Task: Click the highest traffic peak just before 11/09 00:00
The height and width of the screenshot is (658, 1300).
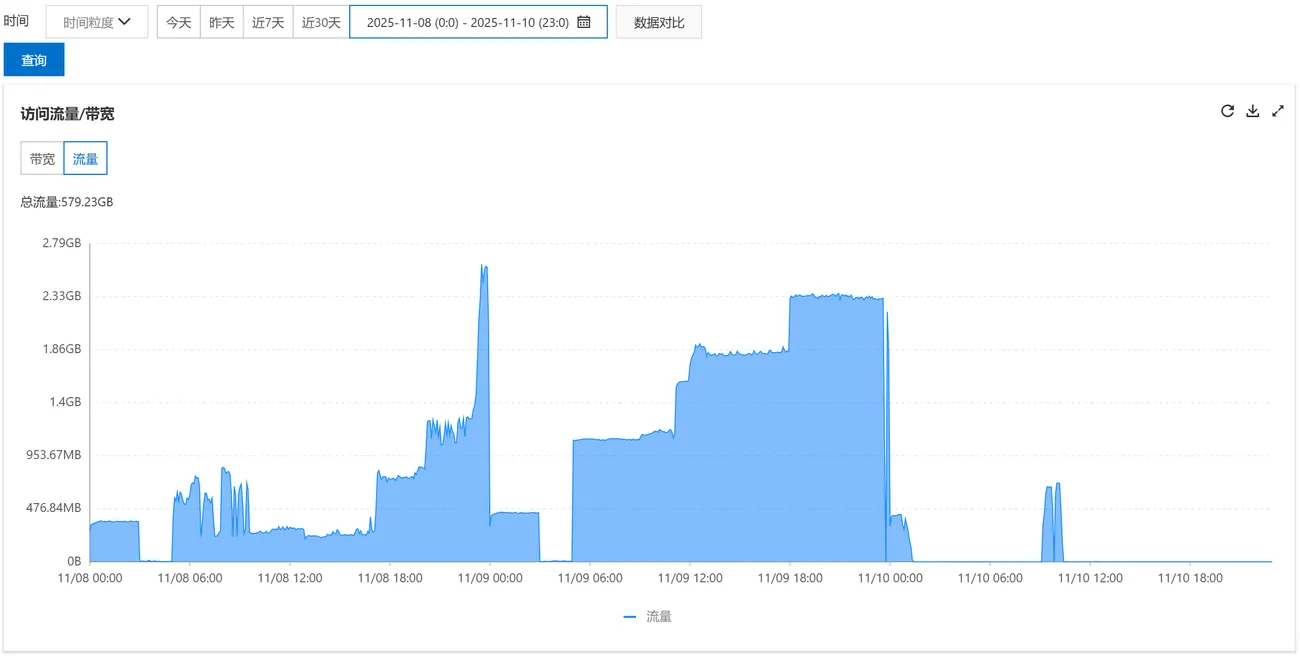Action: click(484, 268)
